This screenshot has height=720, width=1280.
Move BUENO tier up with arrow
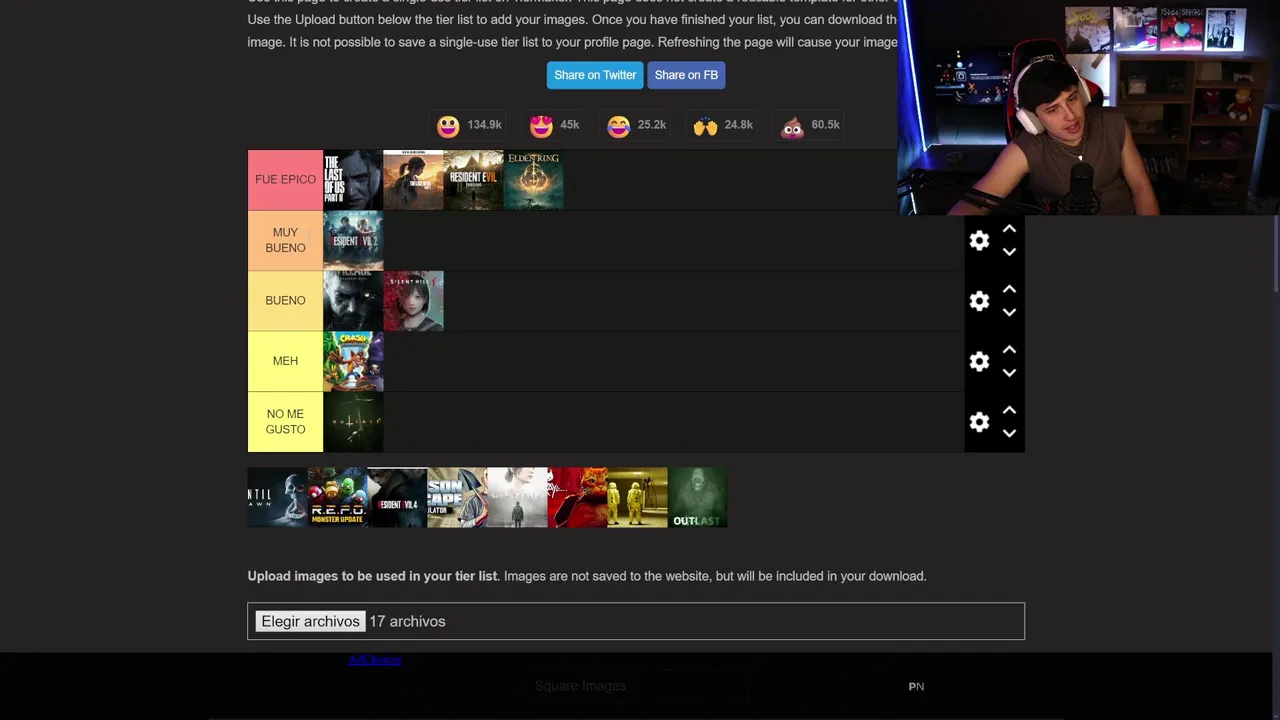[x=1009, y=289]
